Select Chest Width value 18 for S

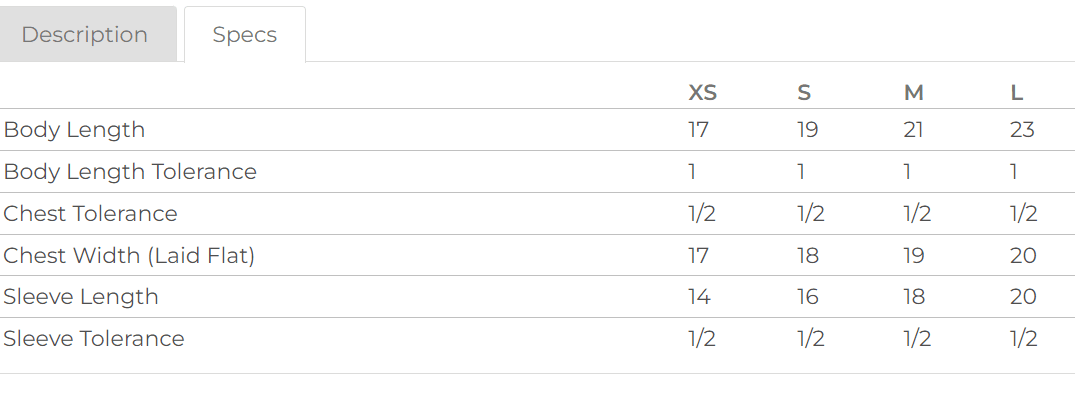[808, 256]
